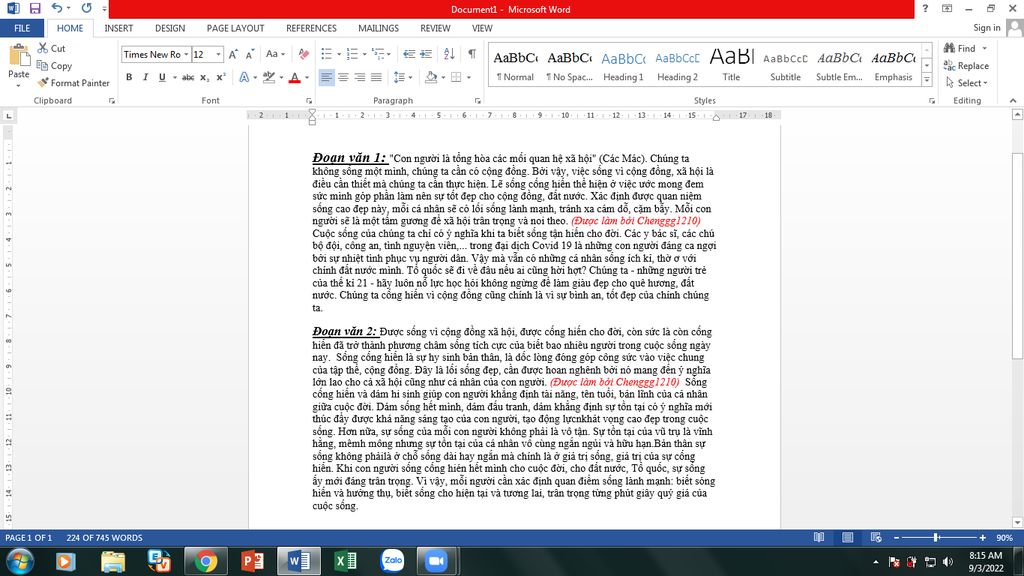
Task: Activate Format Painter
Action: (73, 83)
